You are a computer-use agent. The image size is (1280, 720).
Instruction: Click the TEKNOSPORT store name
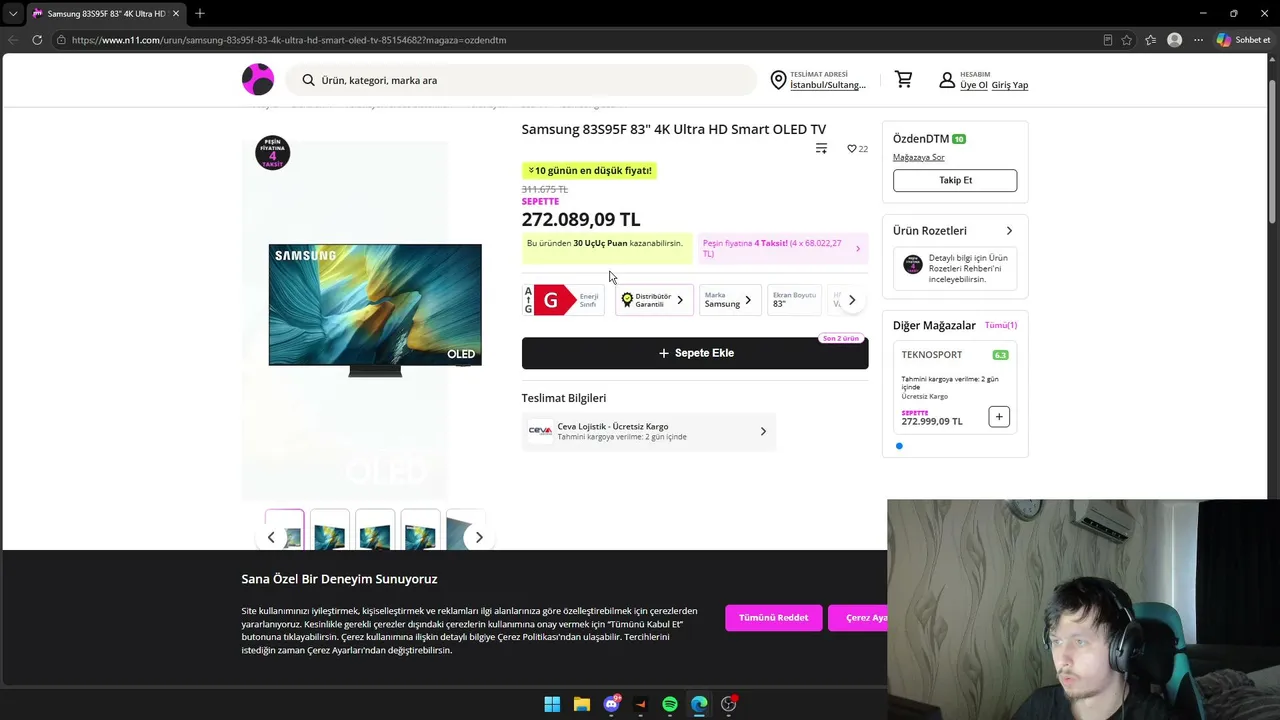click(x=932, y=355)
